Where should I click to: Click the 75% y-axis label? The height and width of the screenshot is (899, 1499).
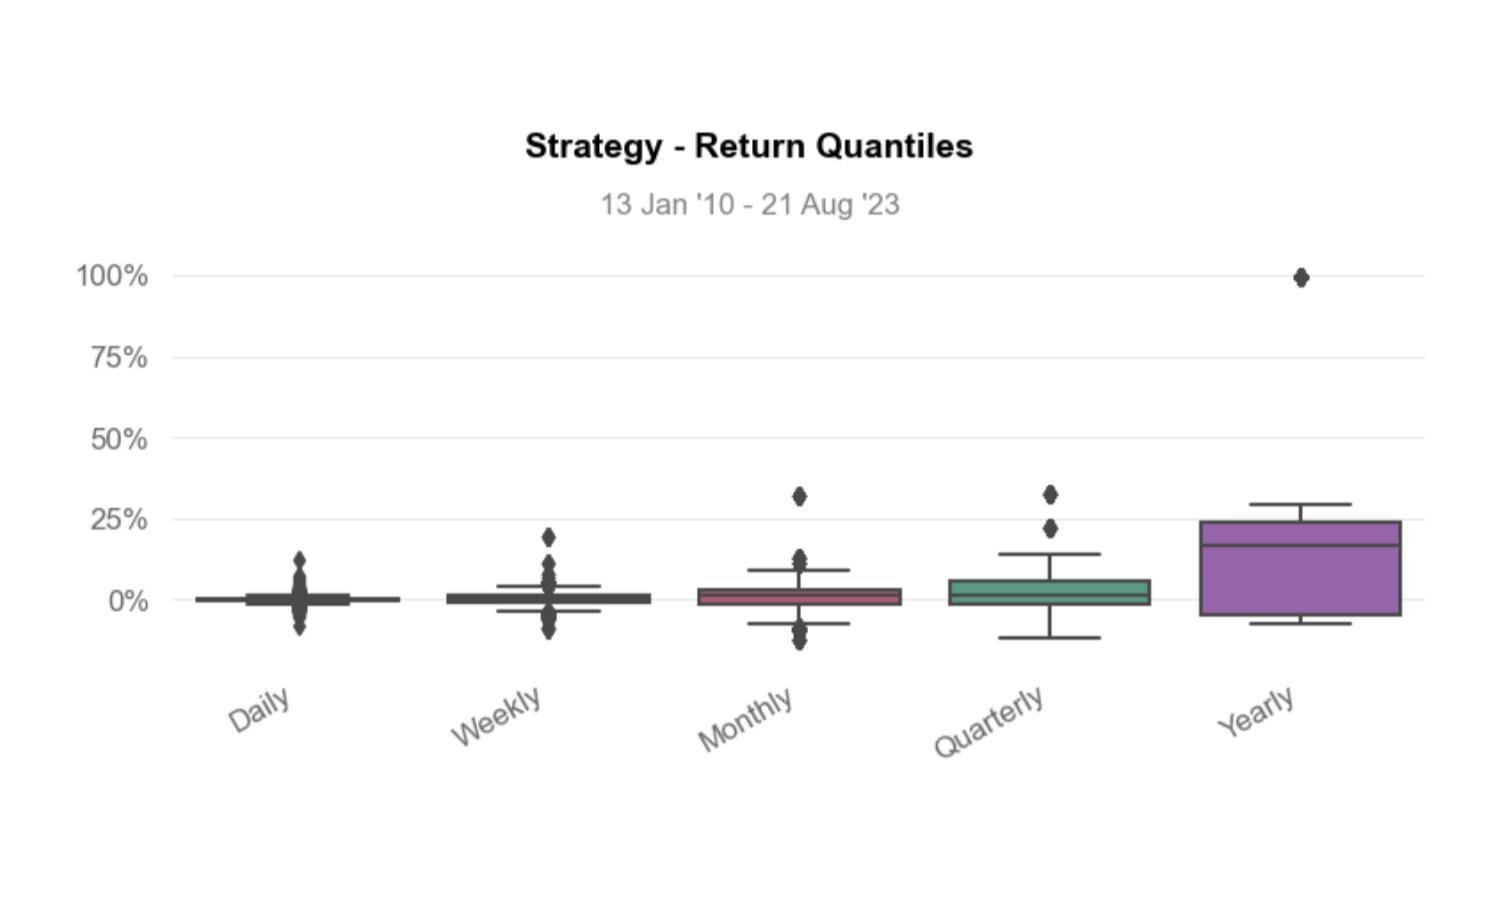(119, 357)
